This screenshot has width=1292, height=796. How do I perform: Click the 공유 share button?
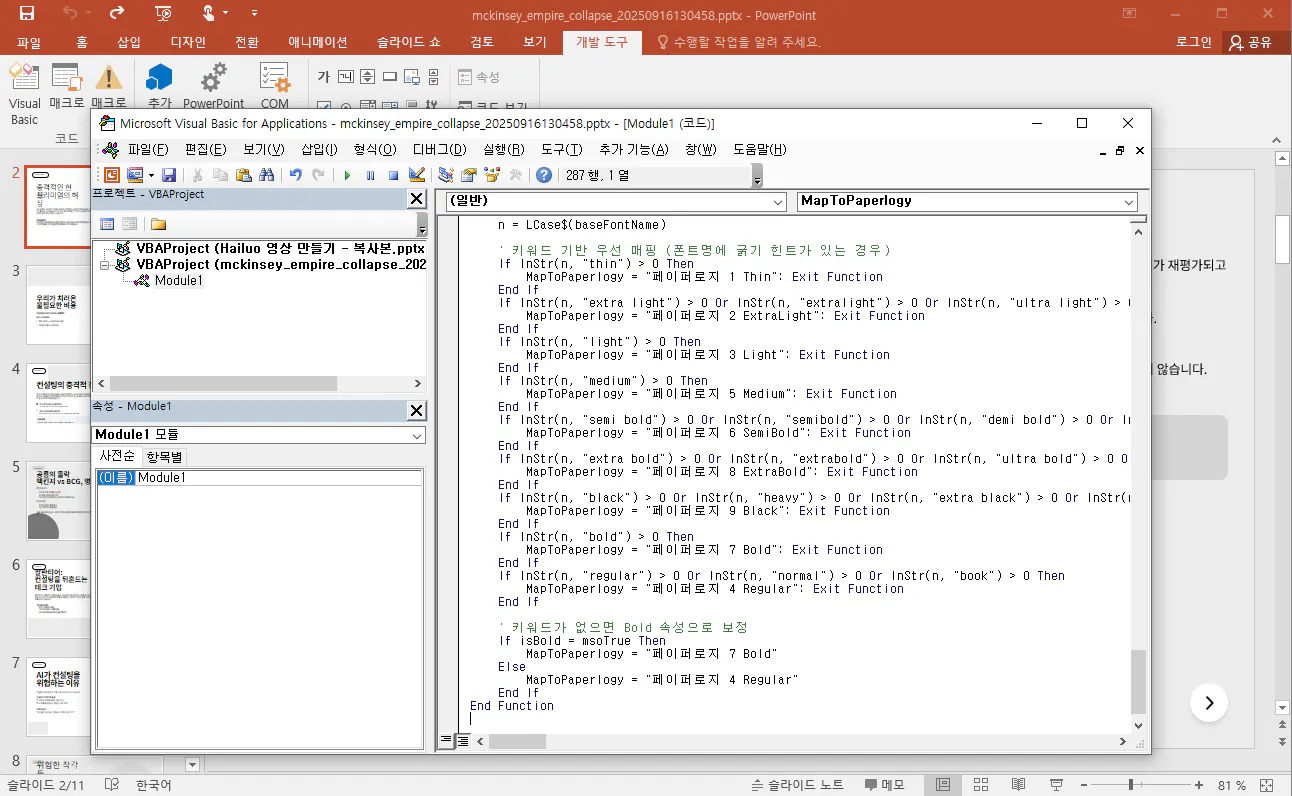pyautogui.click(x=1251, y=42)
